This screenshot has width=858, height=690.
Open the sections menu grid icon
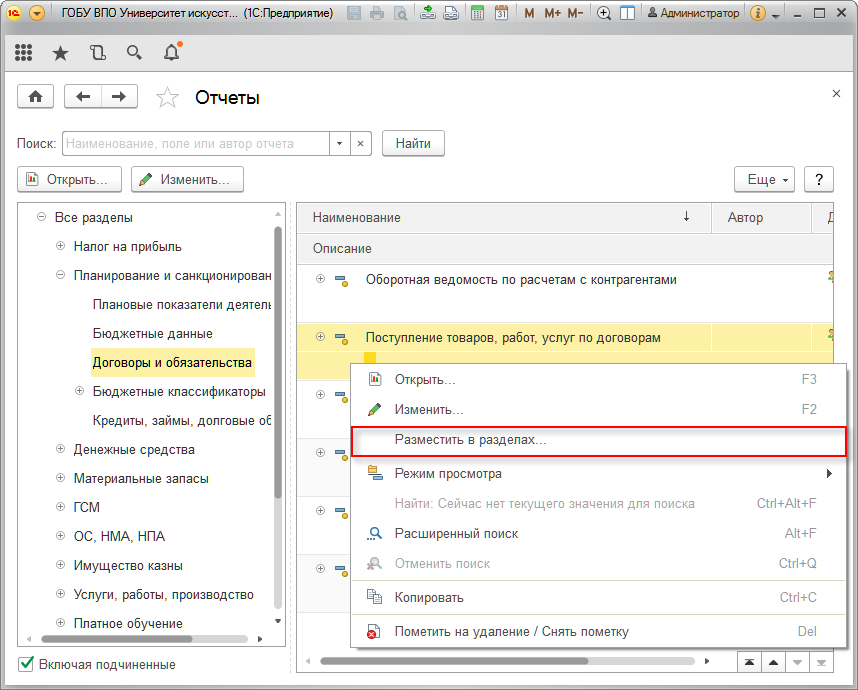24,53
